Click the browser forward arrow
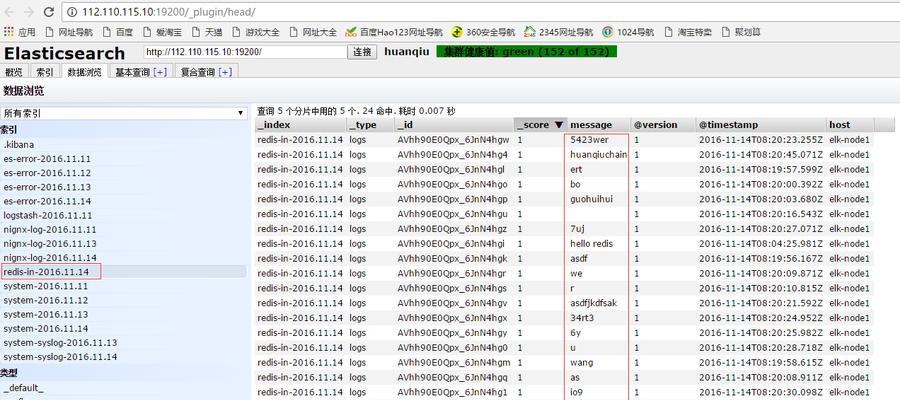 29,11
